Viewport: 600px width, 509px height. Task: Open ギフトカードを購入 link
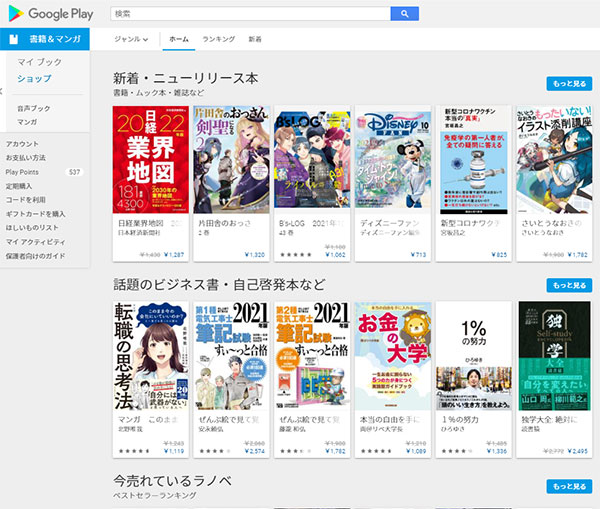(x=36, y=214)
